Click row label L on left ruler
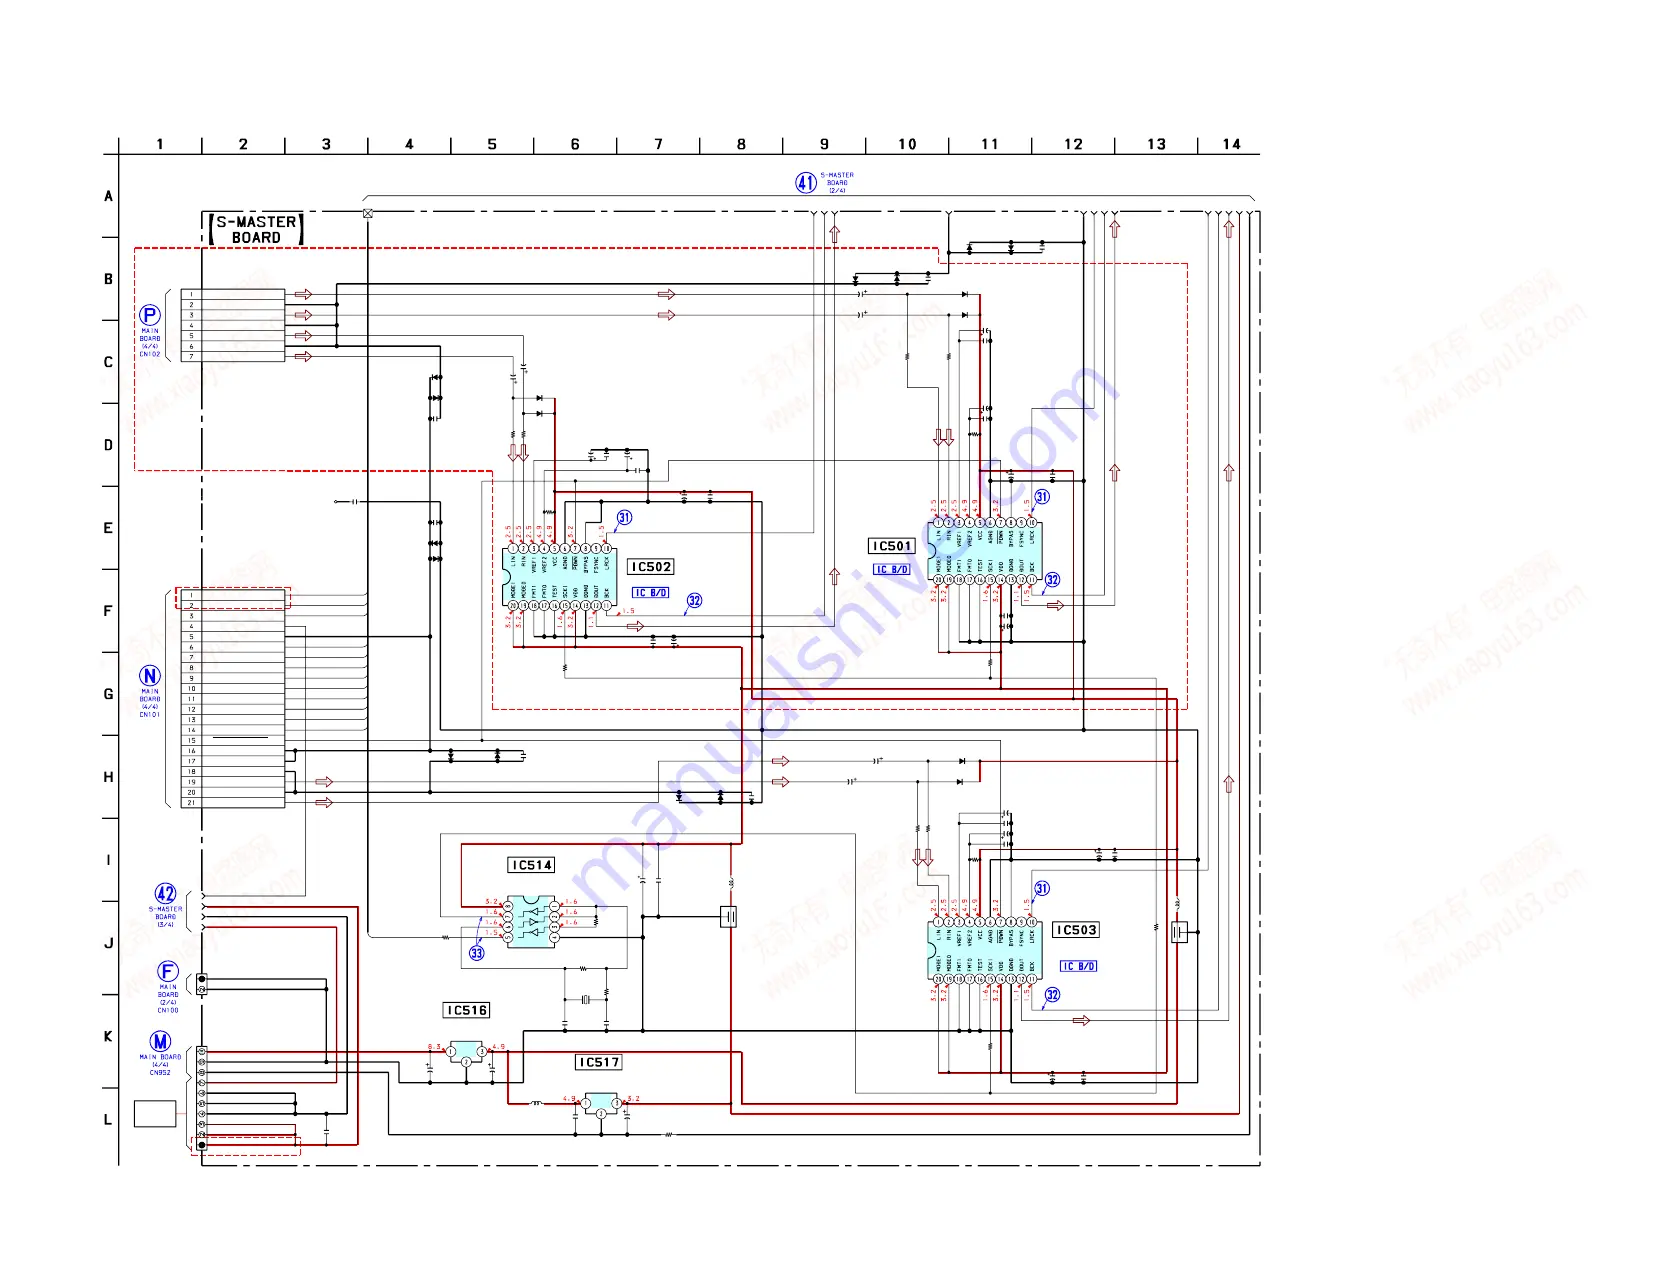Viewport: 1680px width, 1263px height. pos(108,1120)
